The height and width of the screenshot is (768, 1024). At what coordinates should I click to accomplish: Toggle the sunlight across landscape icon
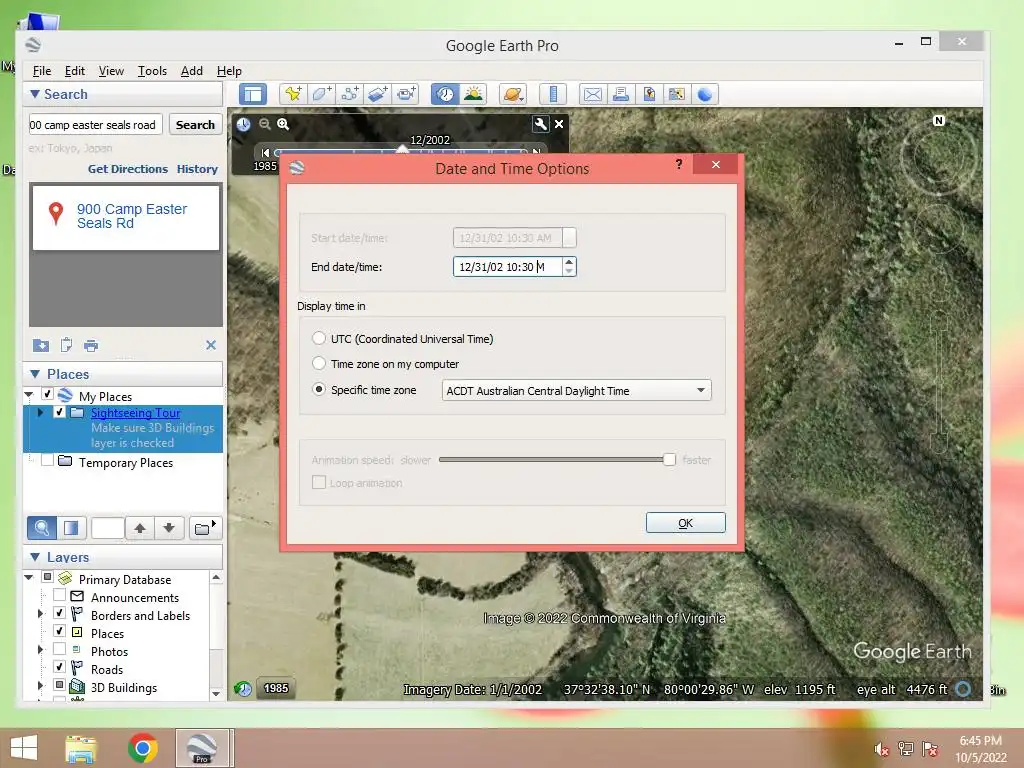click(473, 94)
